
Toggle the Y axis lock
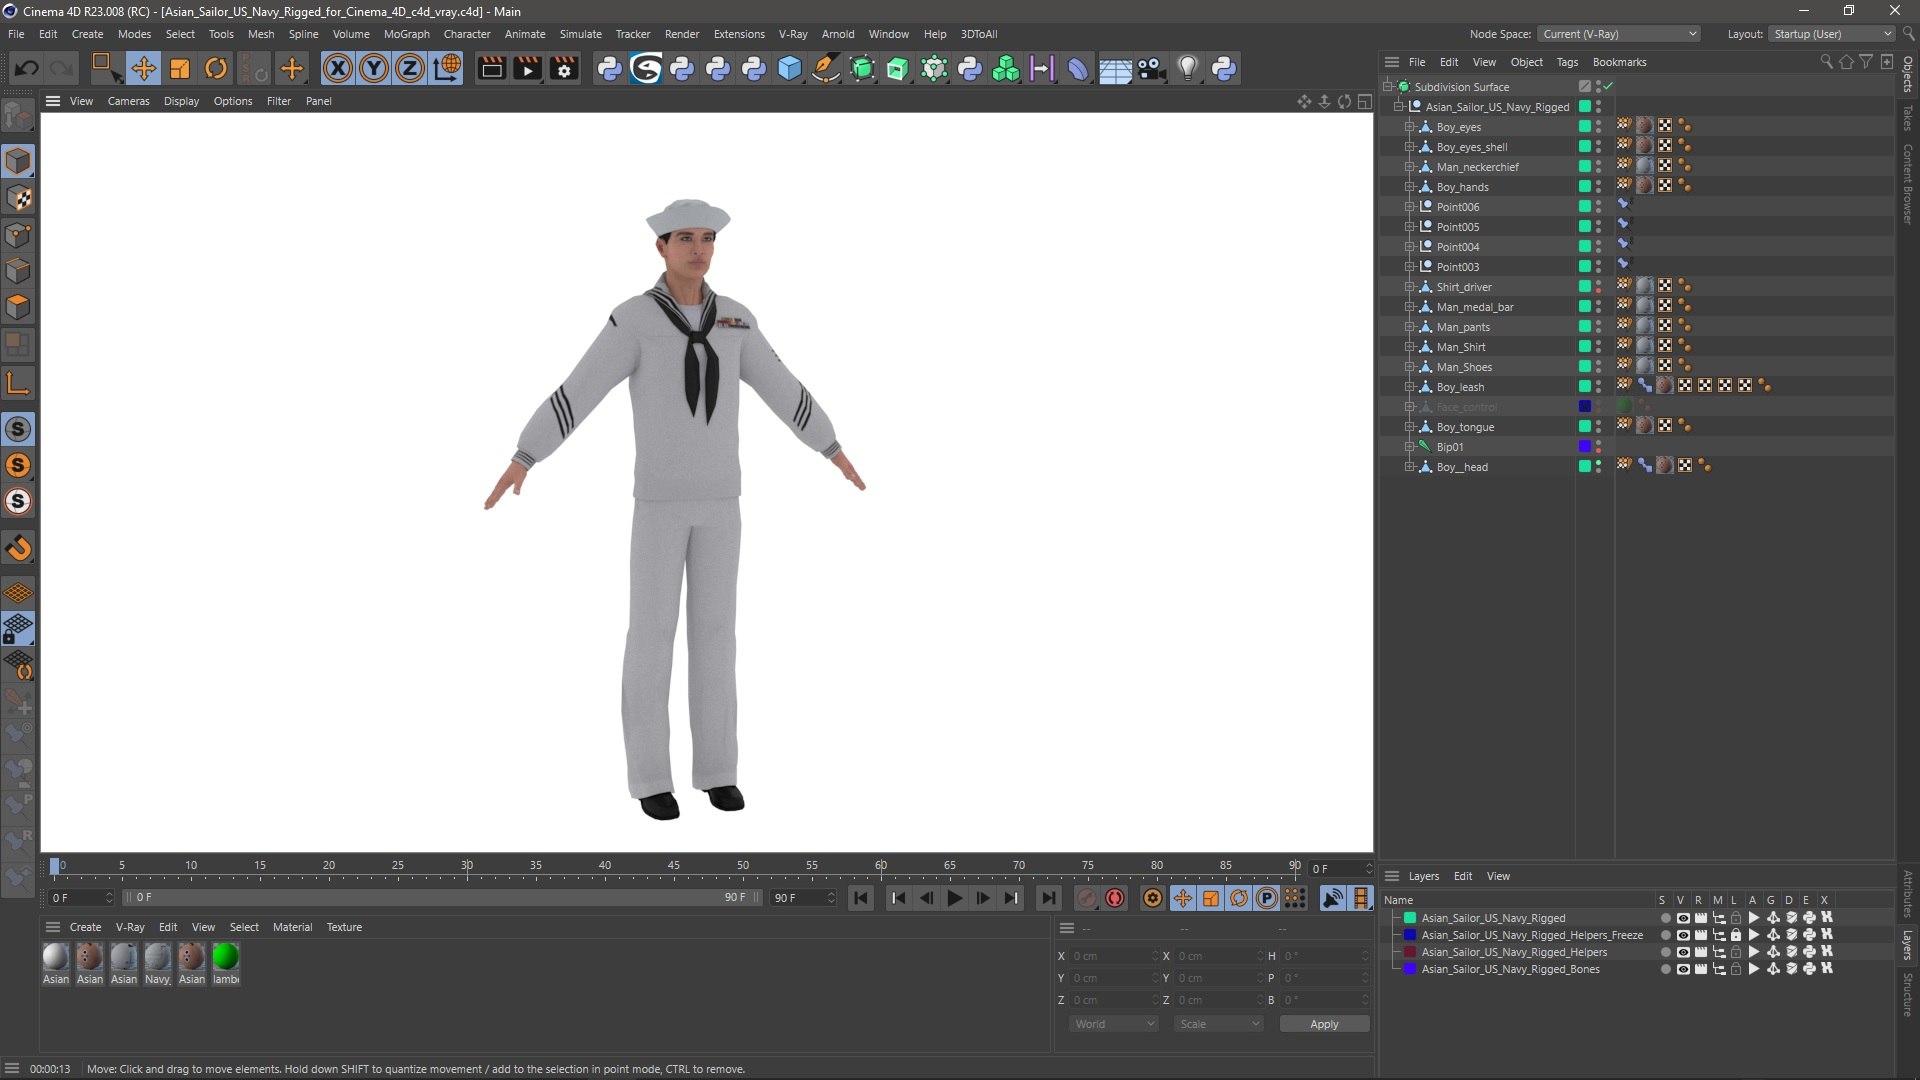coord(374,68)
